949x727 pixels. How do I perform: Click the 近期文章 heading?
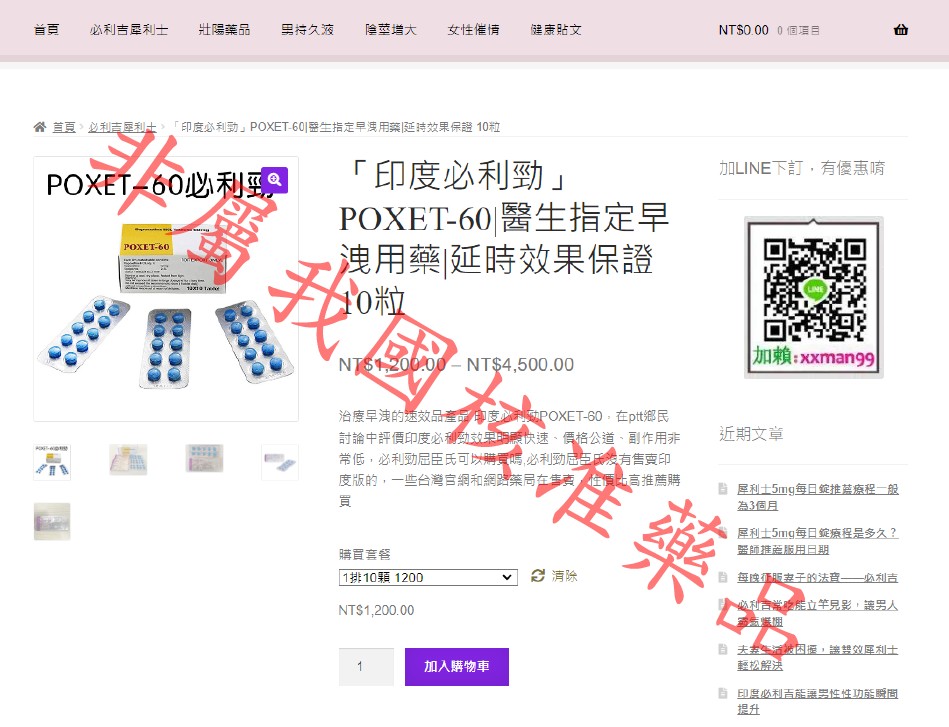(x=751, y=433)
